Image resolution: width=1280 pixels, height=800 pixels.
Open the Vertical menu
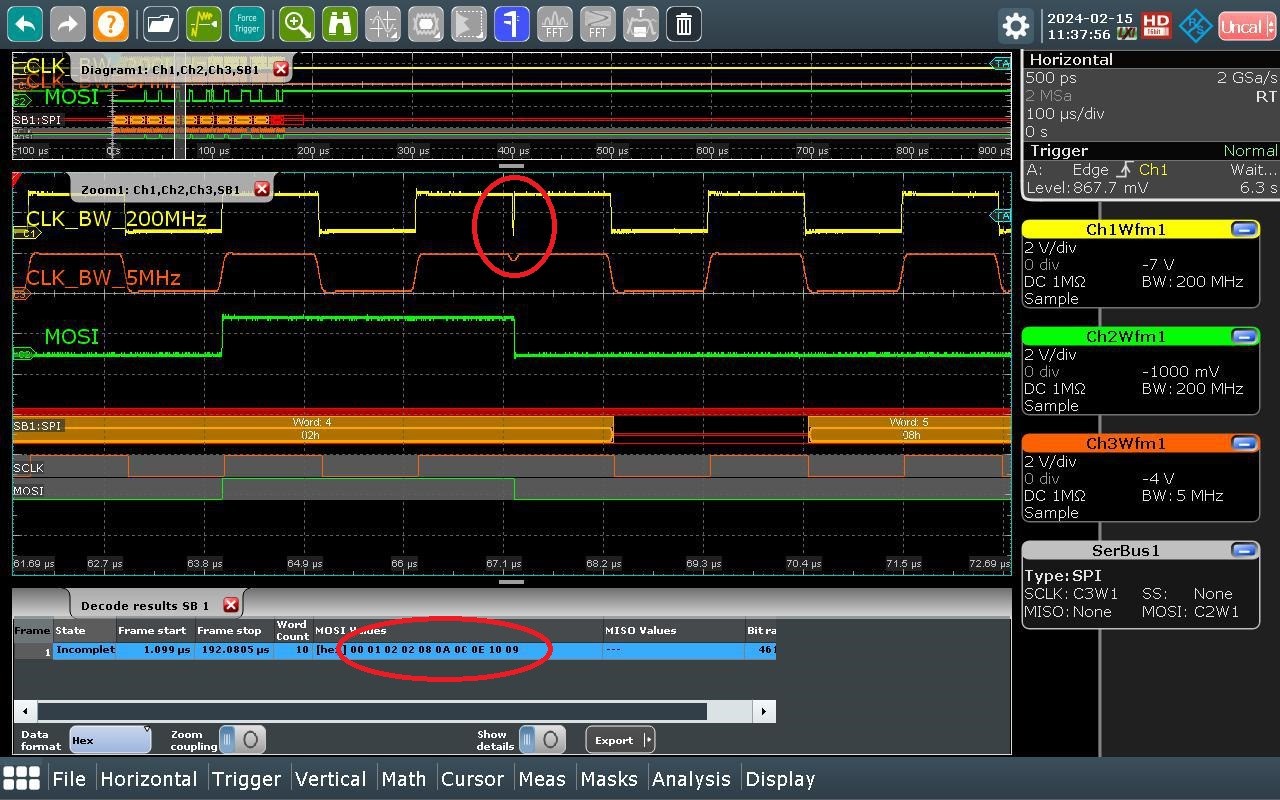pyautogui.click(x=330, y=779)
